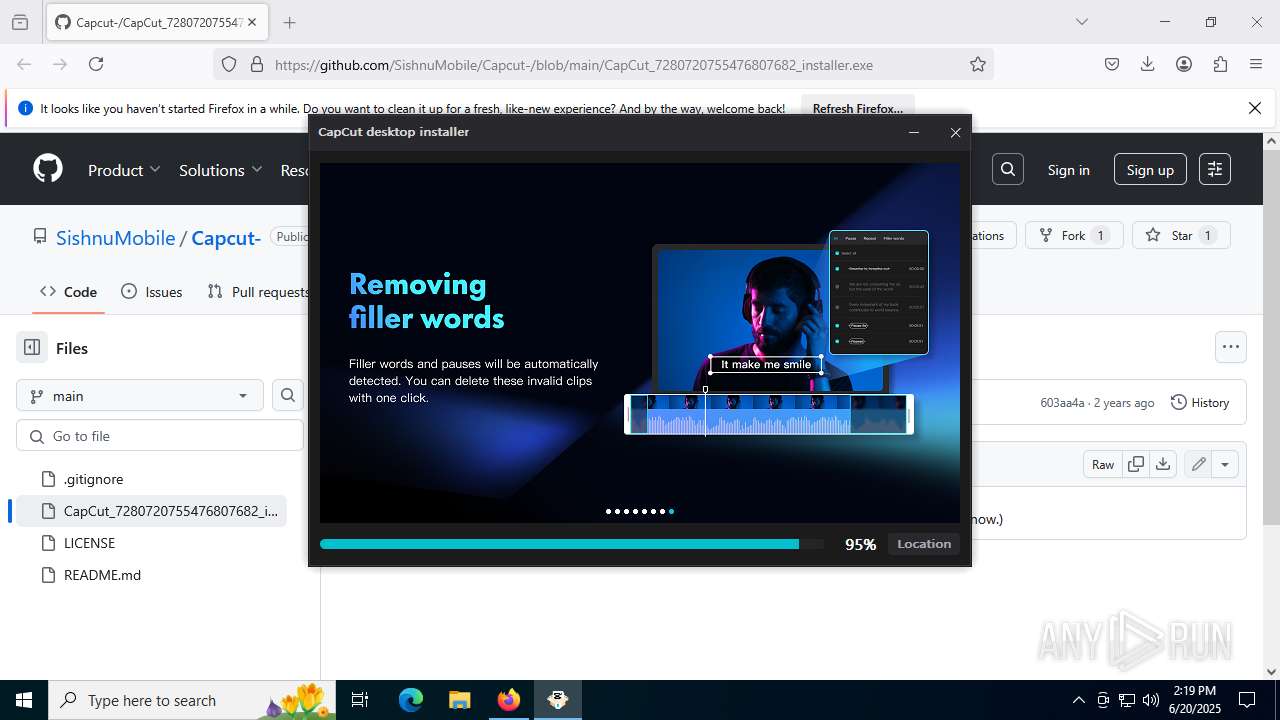The image size is (1280, 720).
Task: Open Firefox extensions icon
Action: (1220, 64)
